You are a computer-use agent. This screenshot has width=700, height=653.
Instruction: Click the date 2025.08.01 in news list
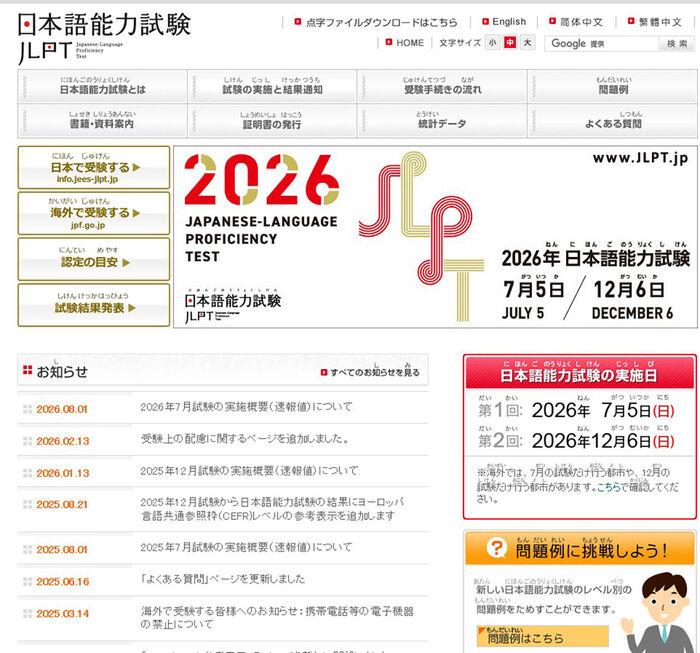point(62,550)
